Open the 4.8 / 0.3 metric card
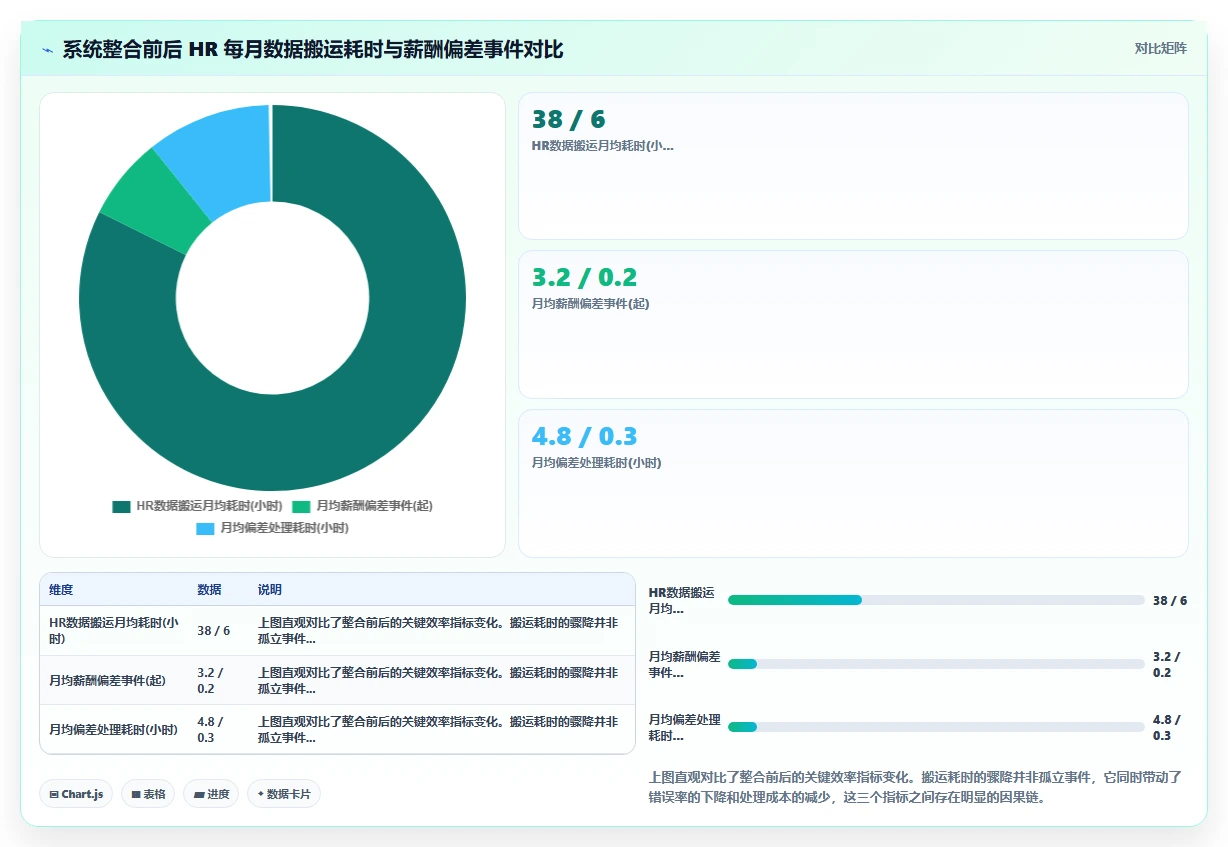 point(853,483)
